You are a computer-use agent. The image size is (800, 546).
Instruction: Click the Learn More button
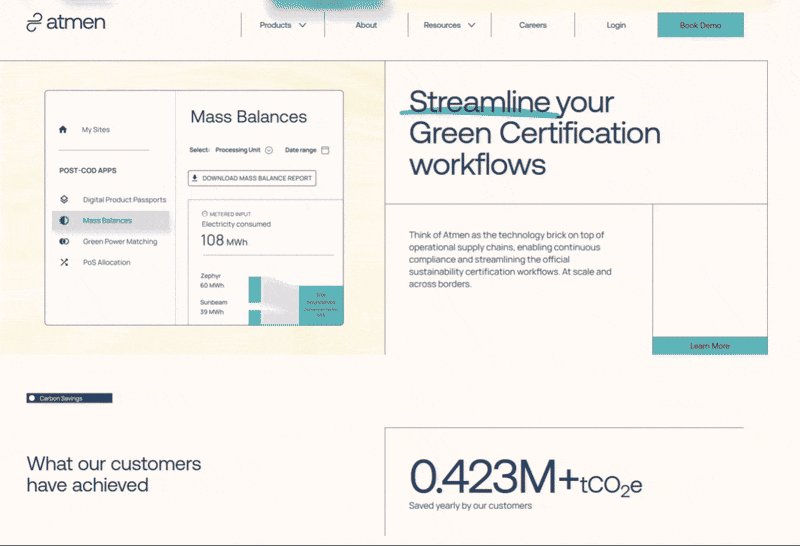710,346
